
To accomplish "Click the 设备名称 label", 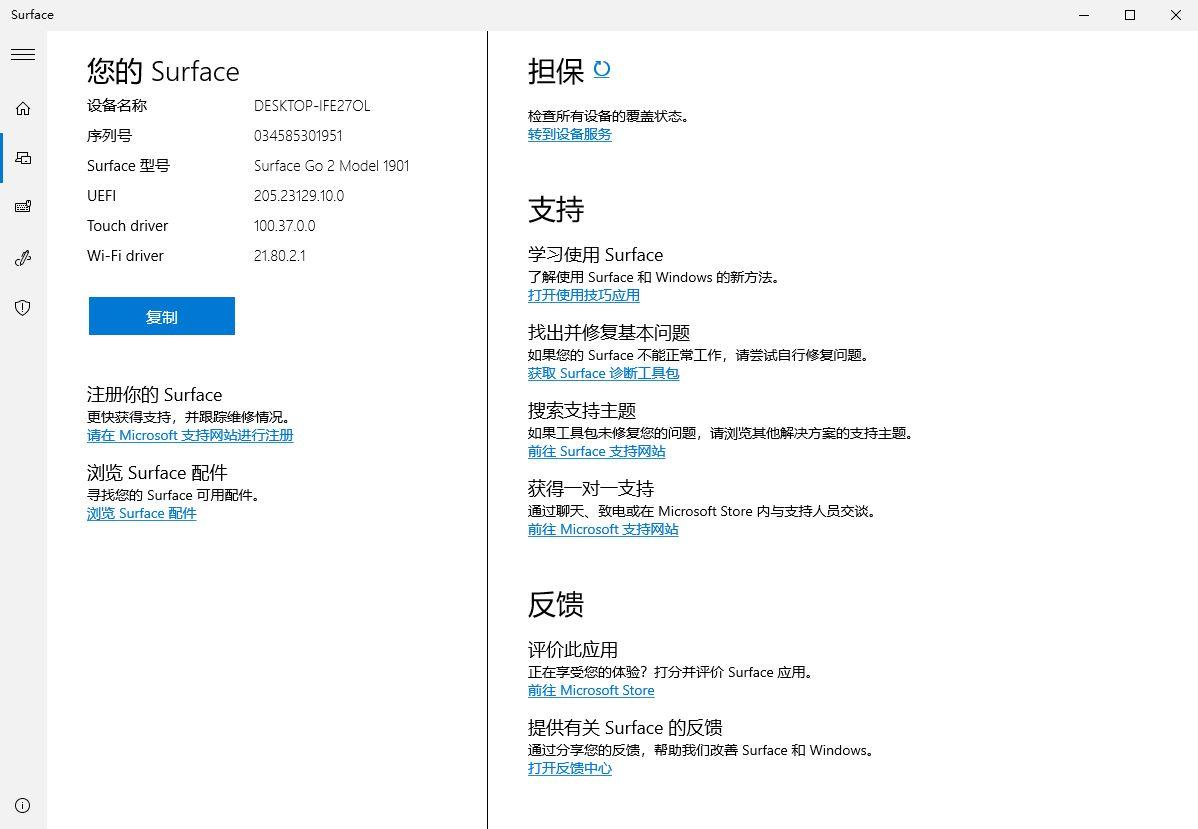I will point(117,106).
